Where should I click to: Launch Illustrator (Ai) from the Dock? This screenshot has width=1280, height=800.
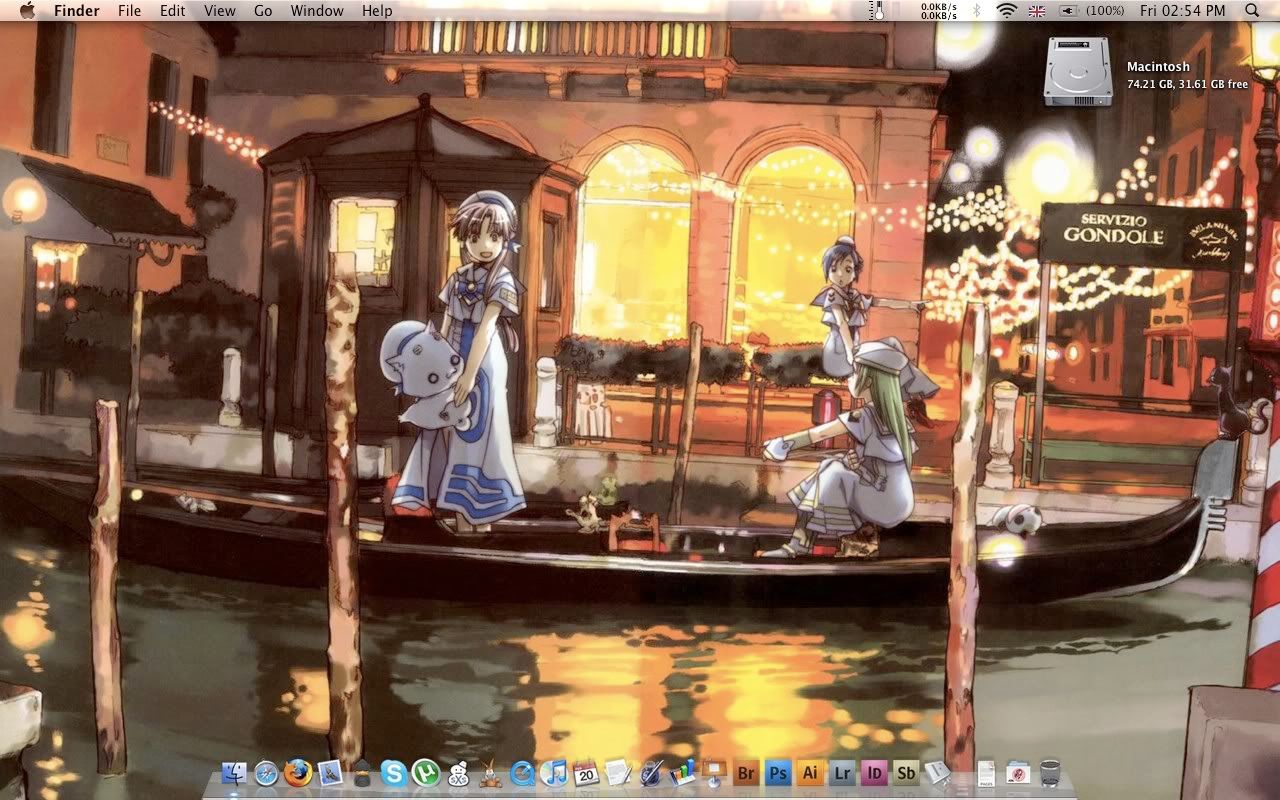[x=810, y=773]
